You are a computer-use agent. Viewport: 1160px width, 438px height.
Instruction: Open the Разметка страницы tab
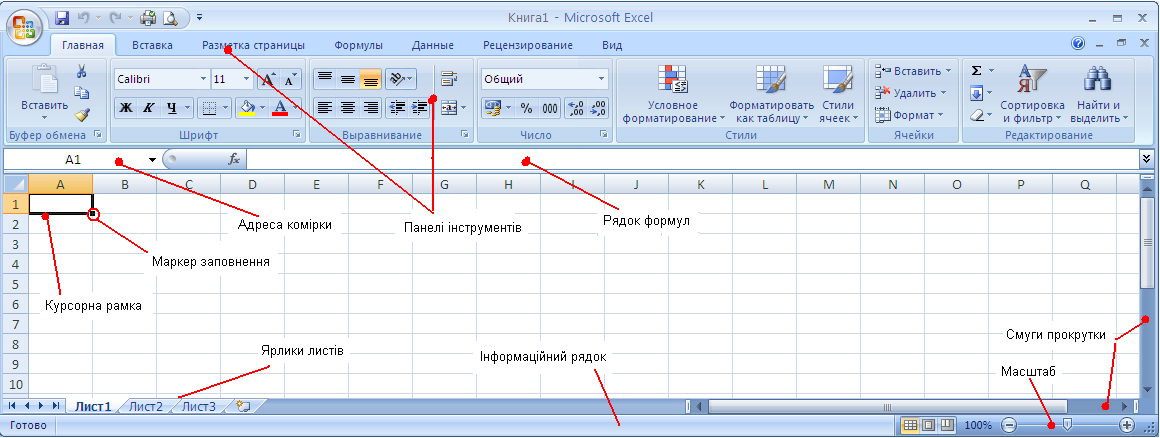click(253, 45)
